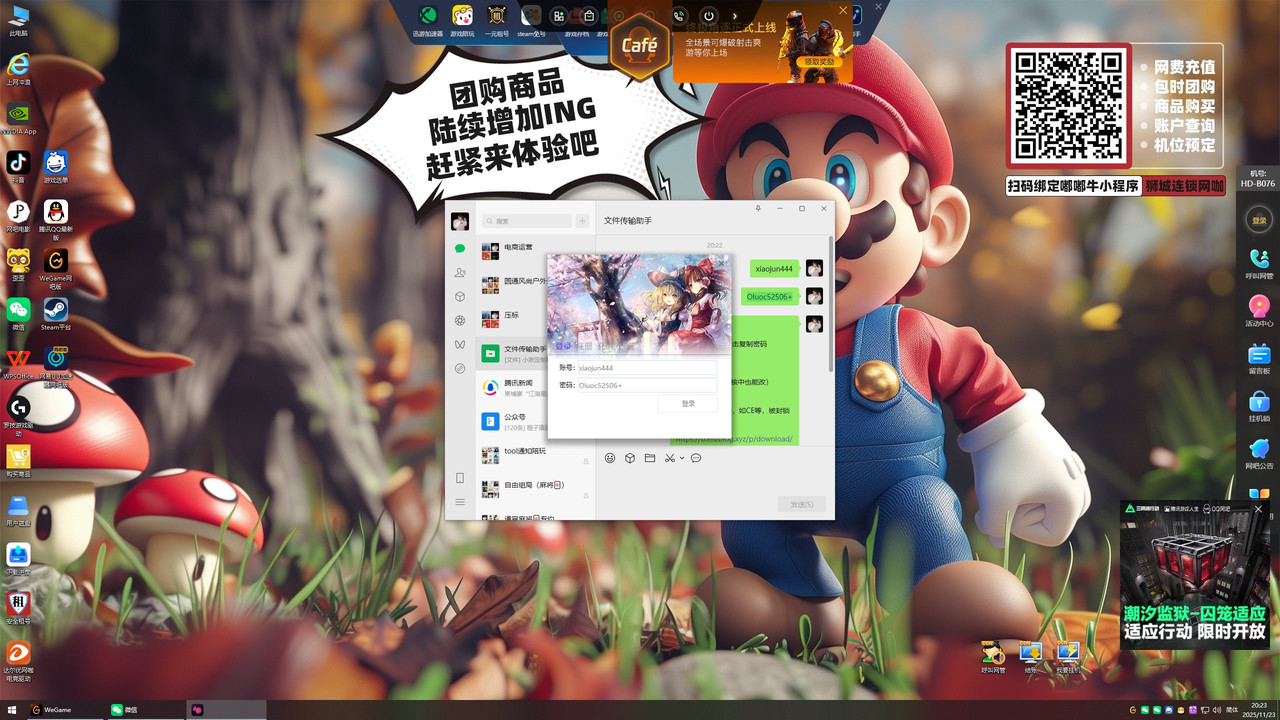Open WeChat contacts icon in sidebar

(x=460, y=272)
